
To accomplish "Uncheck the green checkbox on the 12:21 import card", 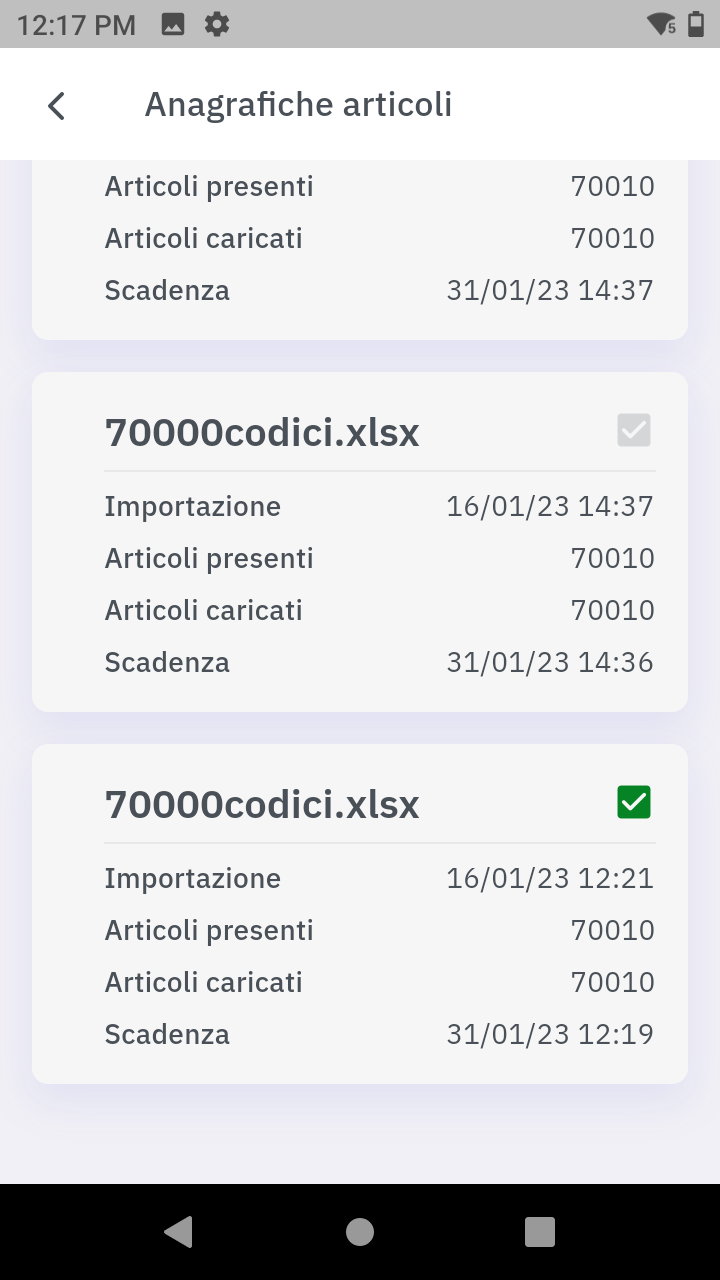I will point(634,802).
